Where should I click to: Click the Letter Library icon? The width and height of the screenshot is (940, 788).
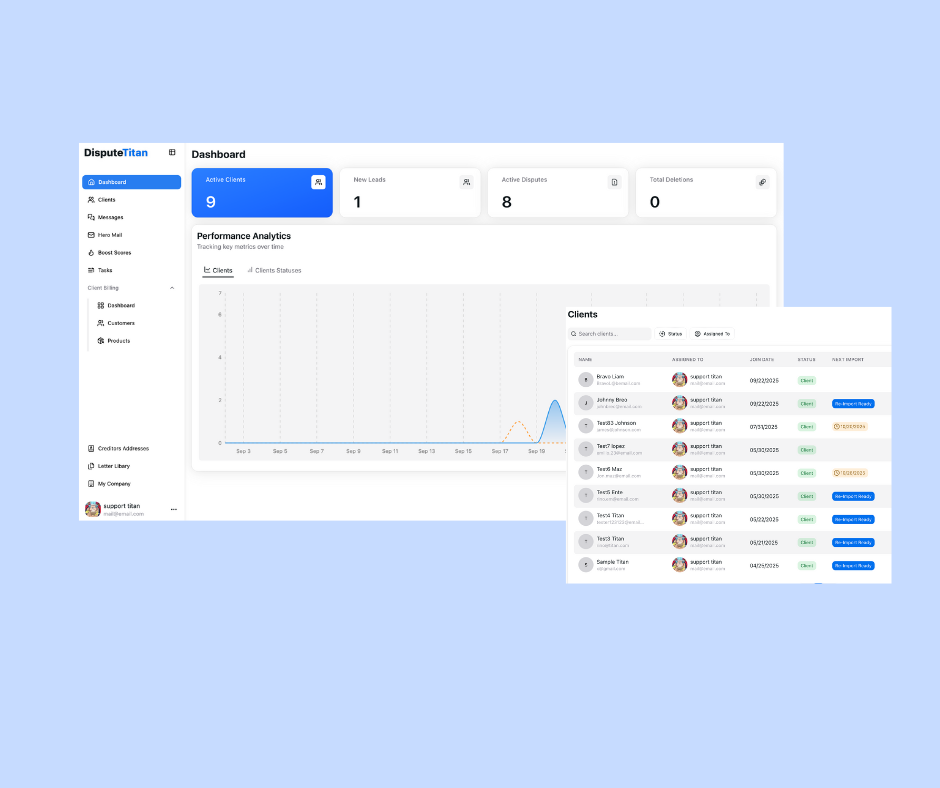coord(89,466)
